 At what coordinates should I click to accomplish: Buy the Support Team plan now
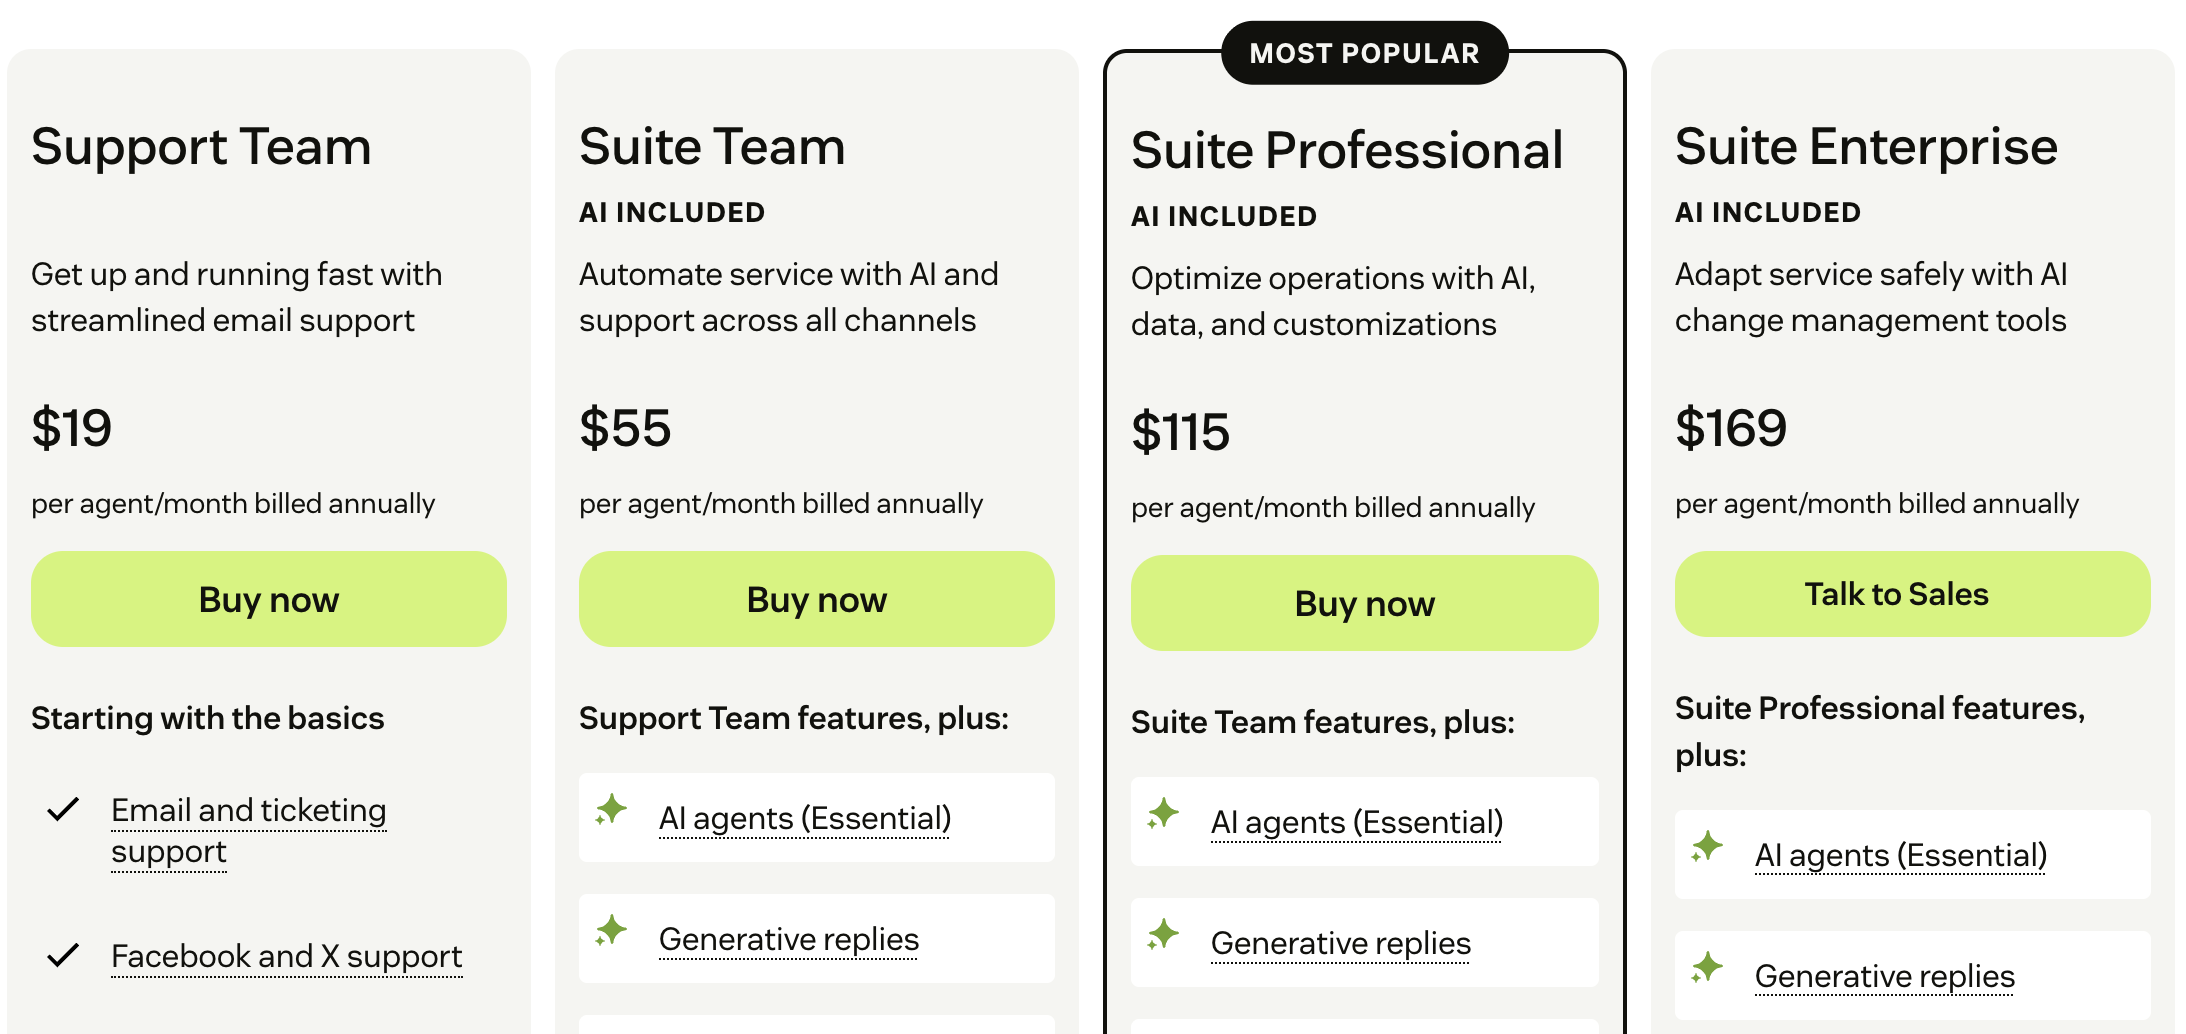pos(269,599)
